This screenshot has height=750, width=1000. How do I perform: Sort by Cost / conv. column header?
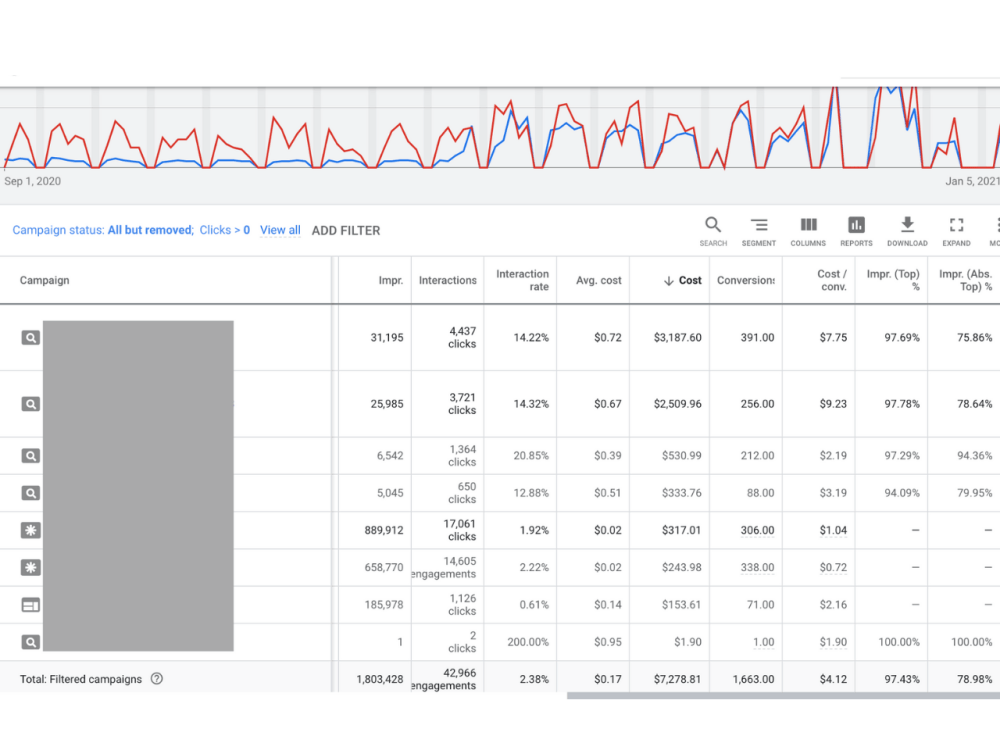coord(832,280)
